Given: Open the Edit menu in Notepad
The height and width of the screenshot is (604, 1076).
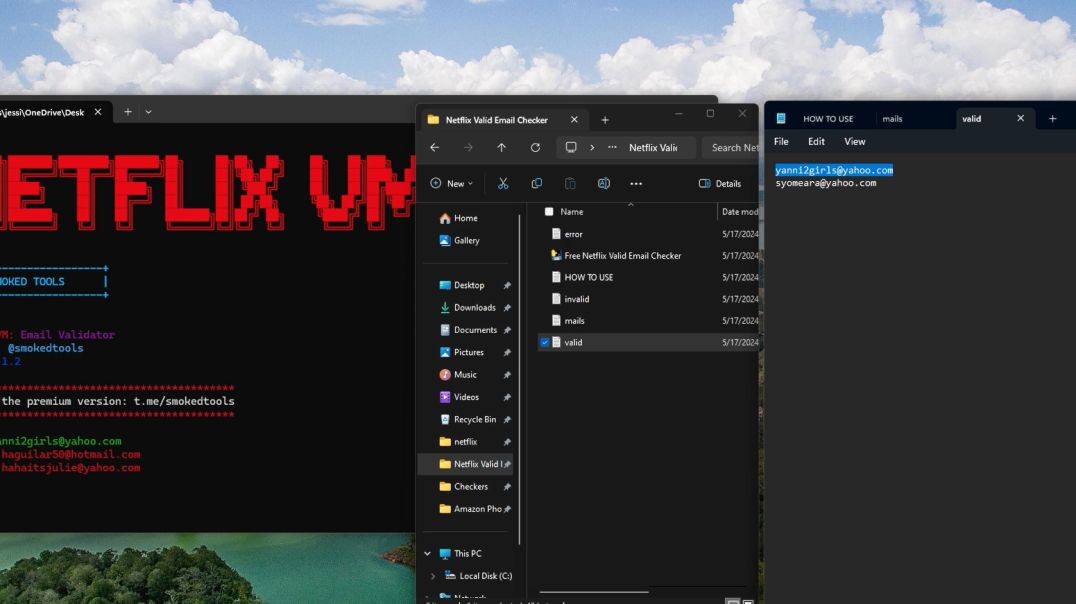Looking at the screenshot, I should point(816,141).
